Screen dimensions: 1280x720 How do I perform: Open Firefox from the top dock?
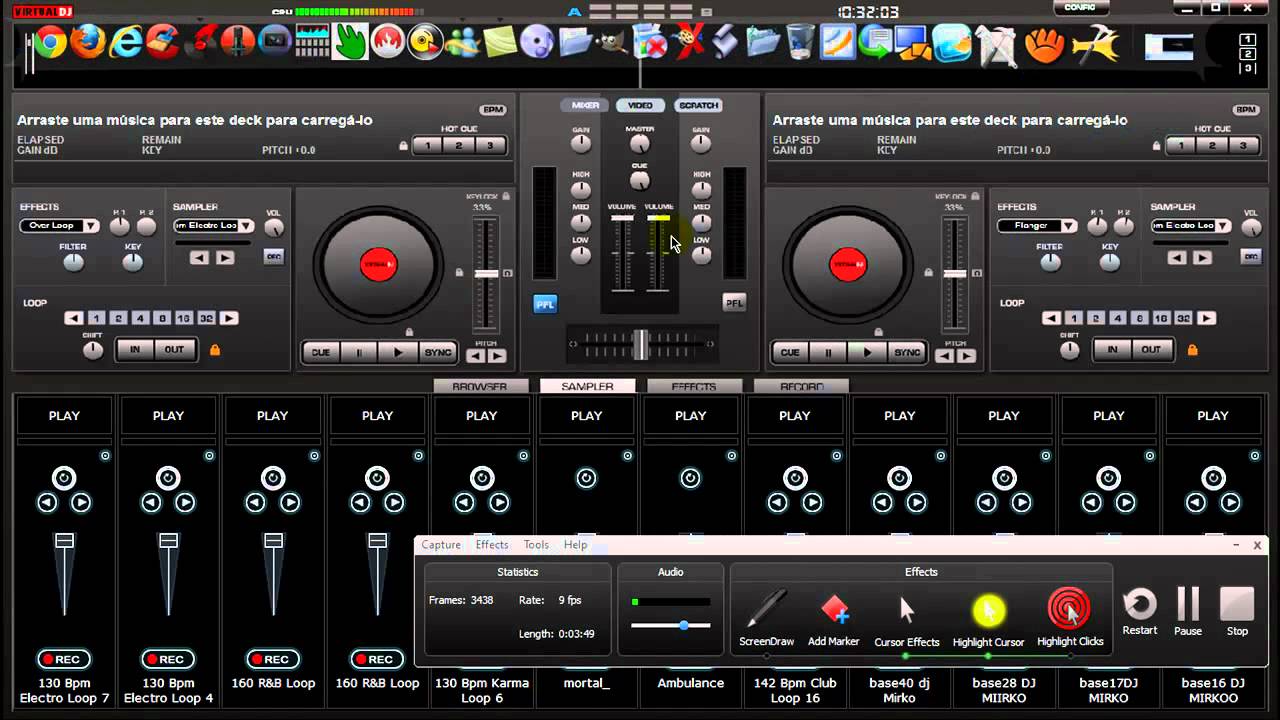[88, 42]
